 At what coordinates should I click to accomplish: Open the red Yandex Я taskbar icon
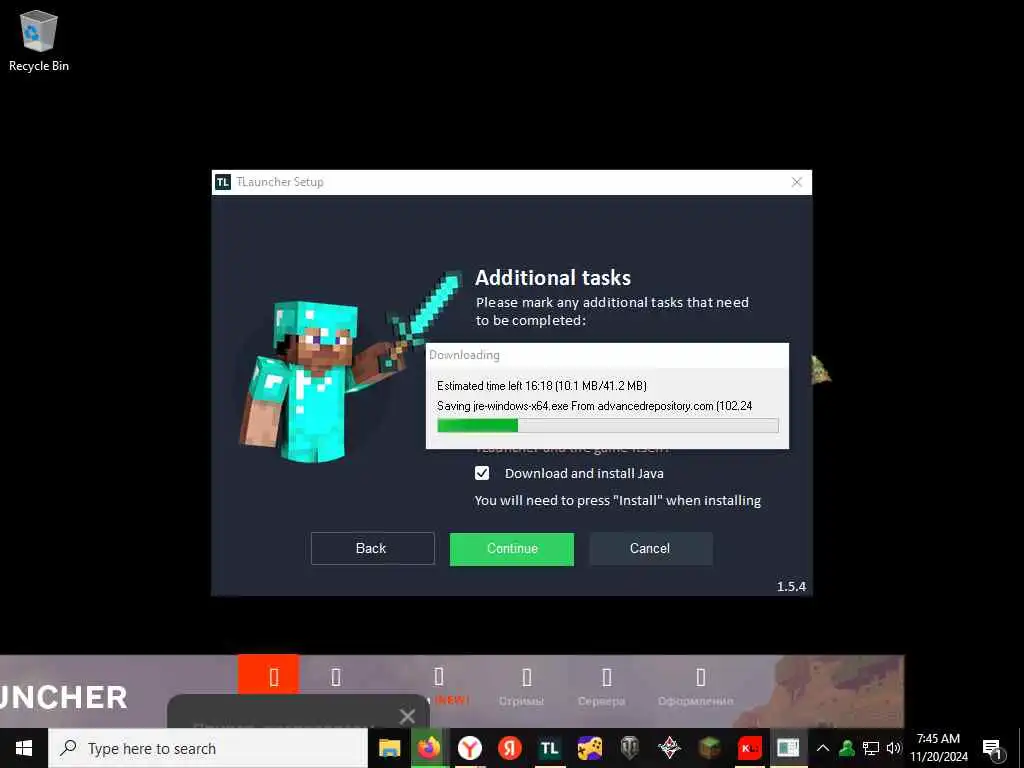pos(509,748)
